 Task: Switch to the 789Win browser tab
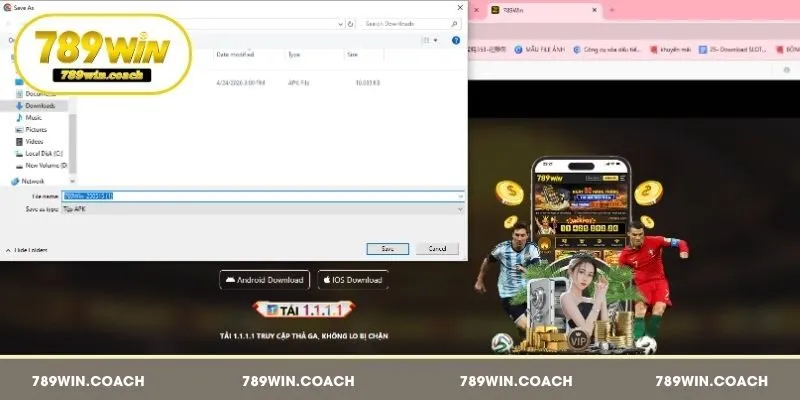click(x=542, y=10)
